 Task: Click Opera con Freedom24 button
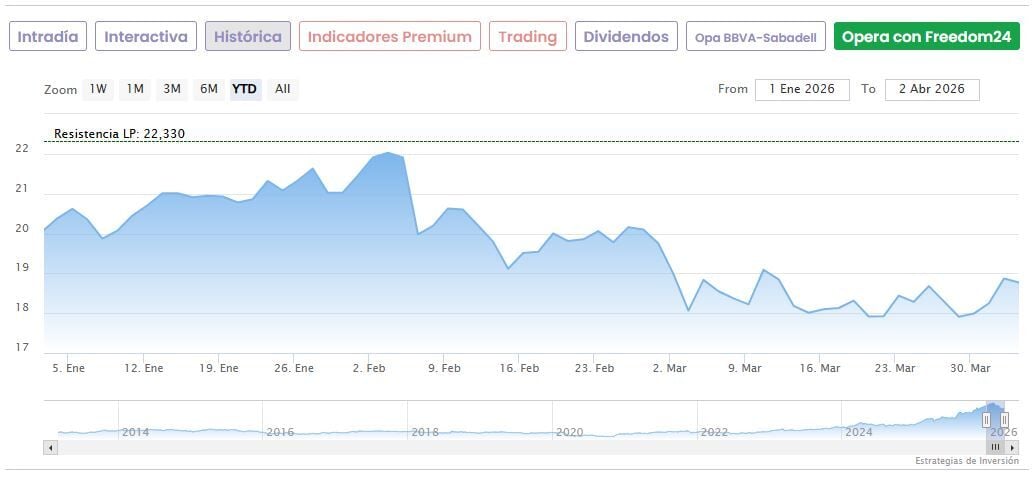point(926,37)
